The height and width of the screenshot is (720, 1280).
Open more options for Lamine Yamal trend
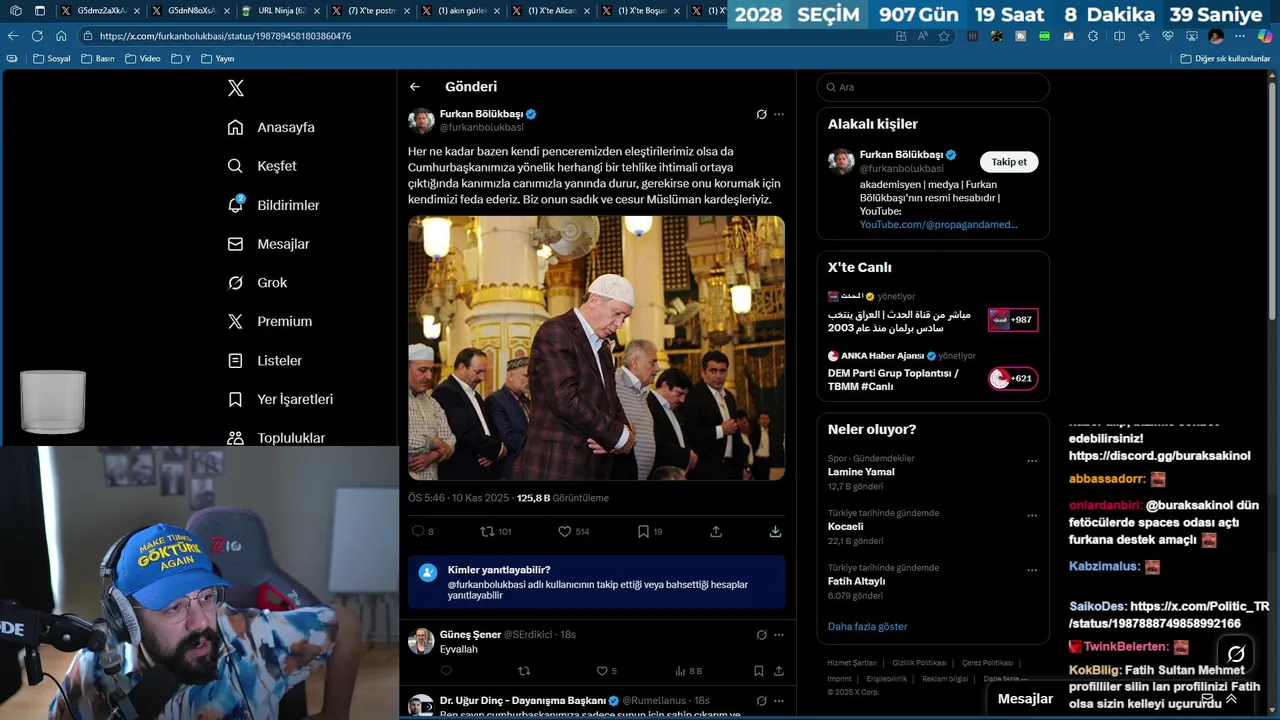pos(1032,461)
